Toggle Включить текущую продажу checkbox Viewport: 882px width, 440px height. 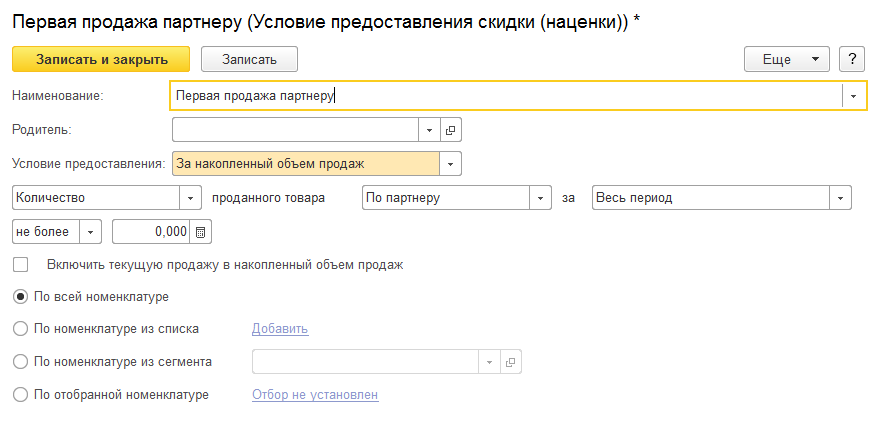[x=20, y=265]
